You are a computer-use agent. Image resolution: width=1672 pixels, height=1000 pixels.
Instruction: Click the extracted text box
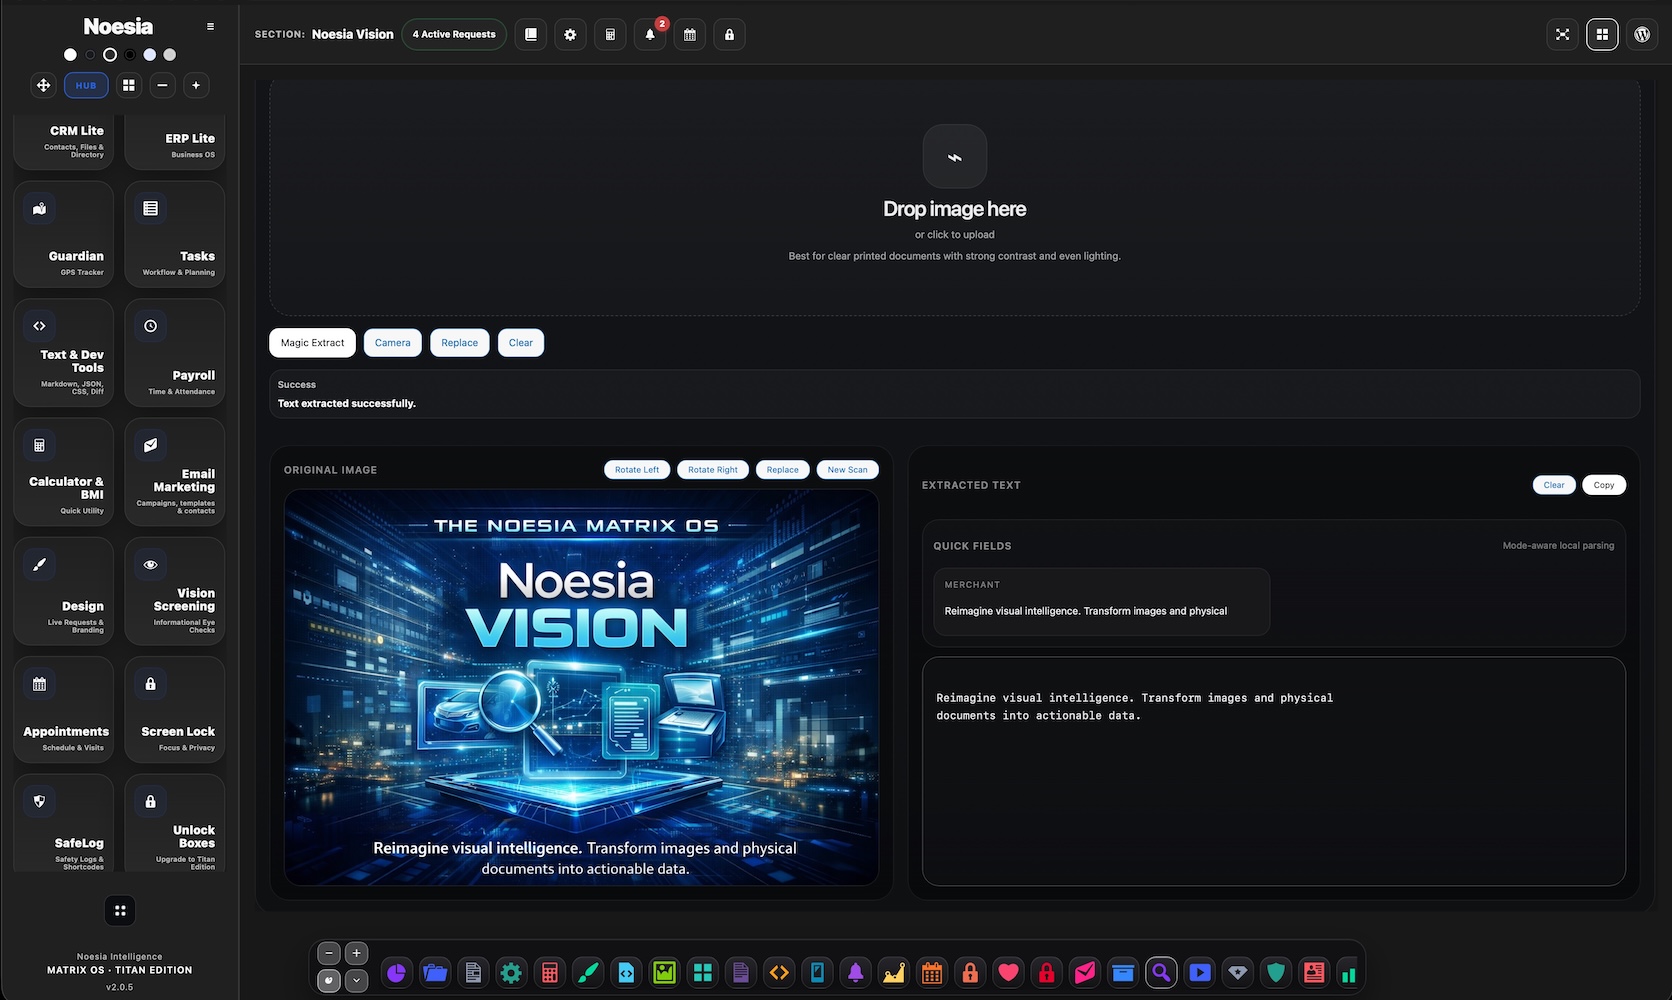tap(1274, 771)
